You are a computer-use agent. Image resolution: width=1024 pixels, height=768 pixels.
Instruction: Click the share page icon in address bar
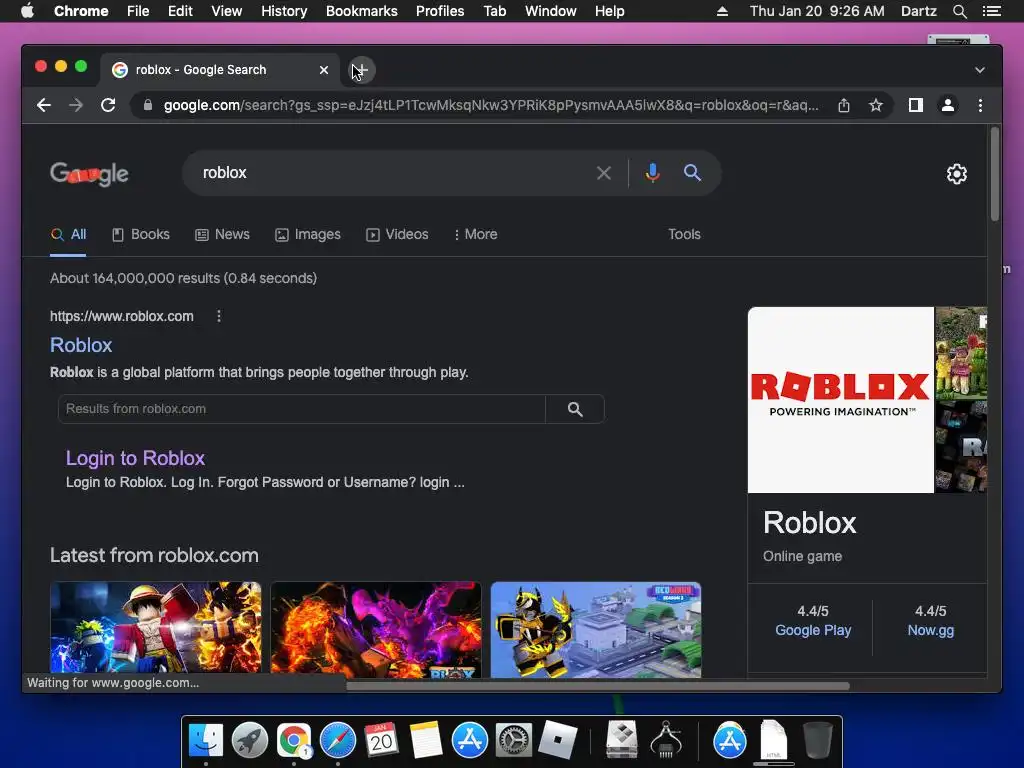click(844, 105)
